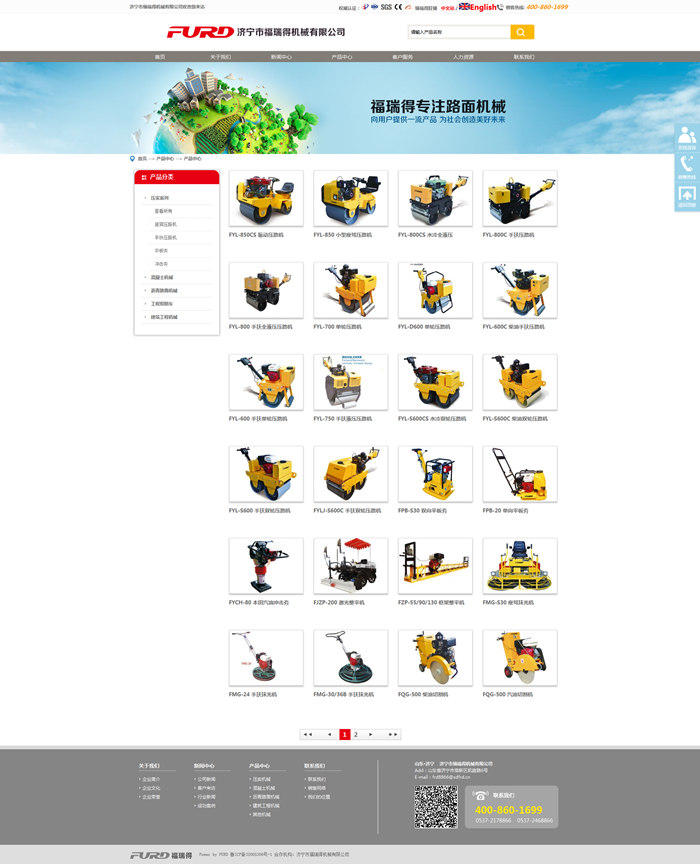Open 联系我们 in the gray navigation bar
This screenshot has height=864, width=700.
coord(524,57)
